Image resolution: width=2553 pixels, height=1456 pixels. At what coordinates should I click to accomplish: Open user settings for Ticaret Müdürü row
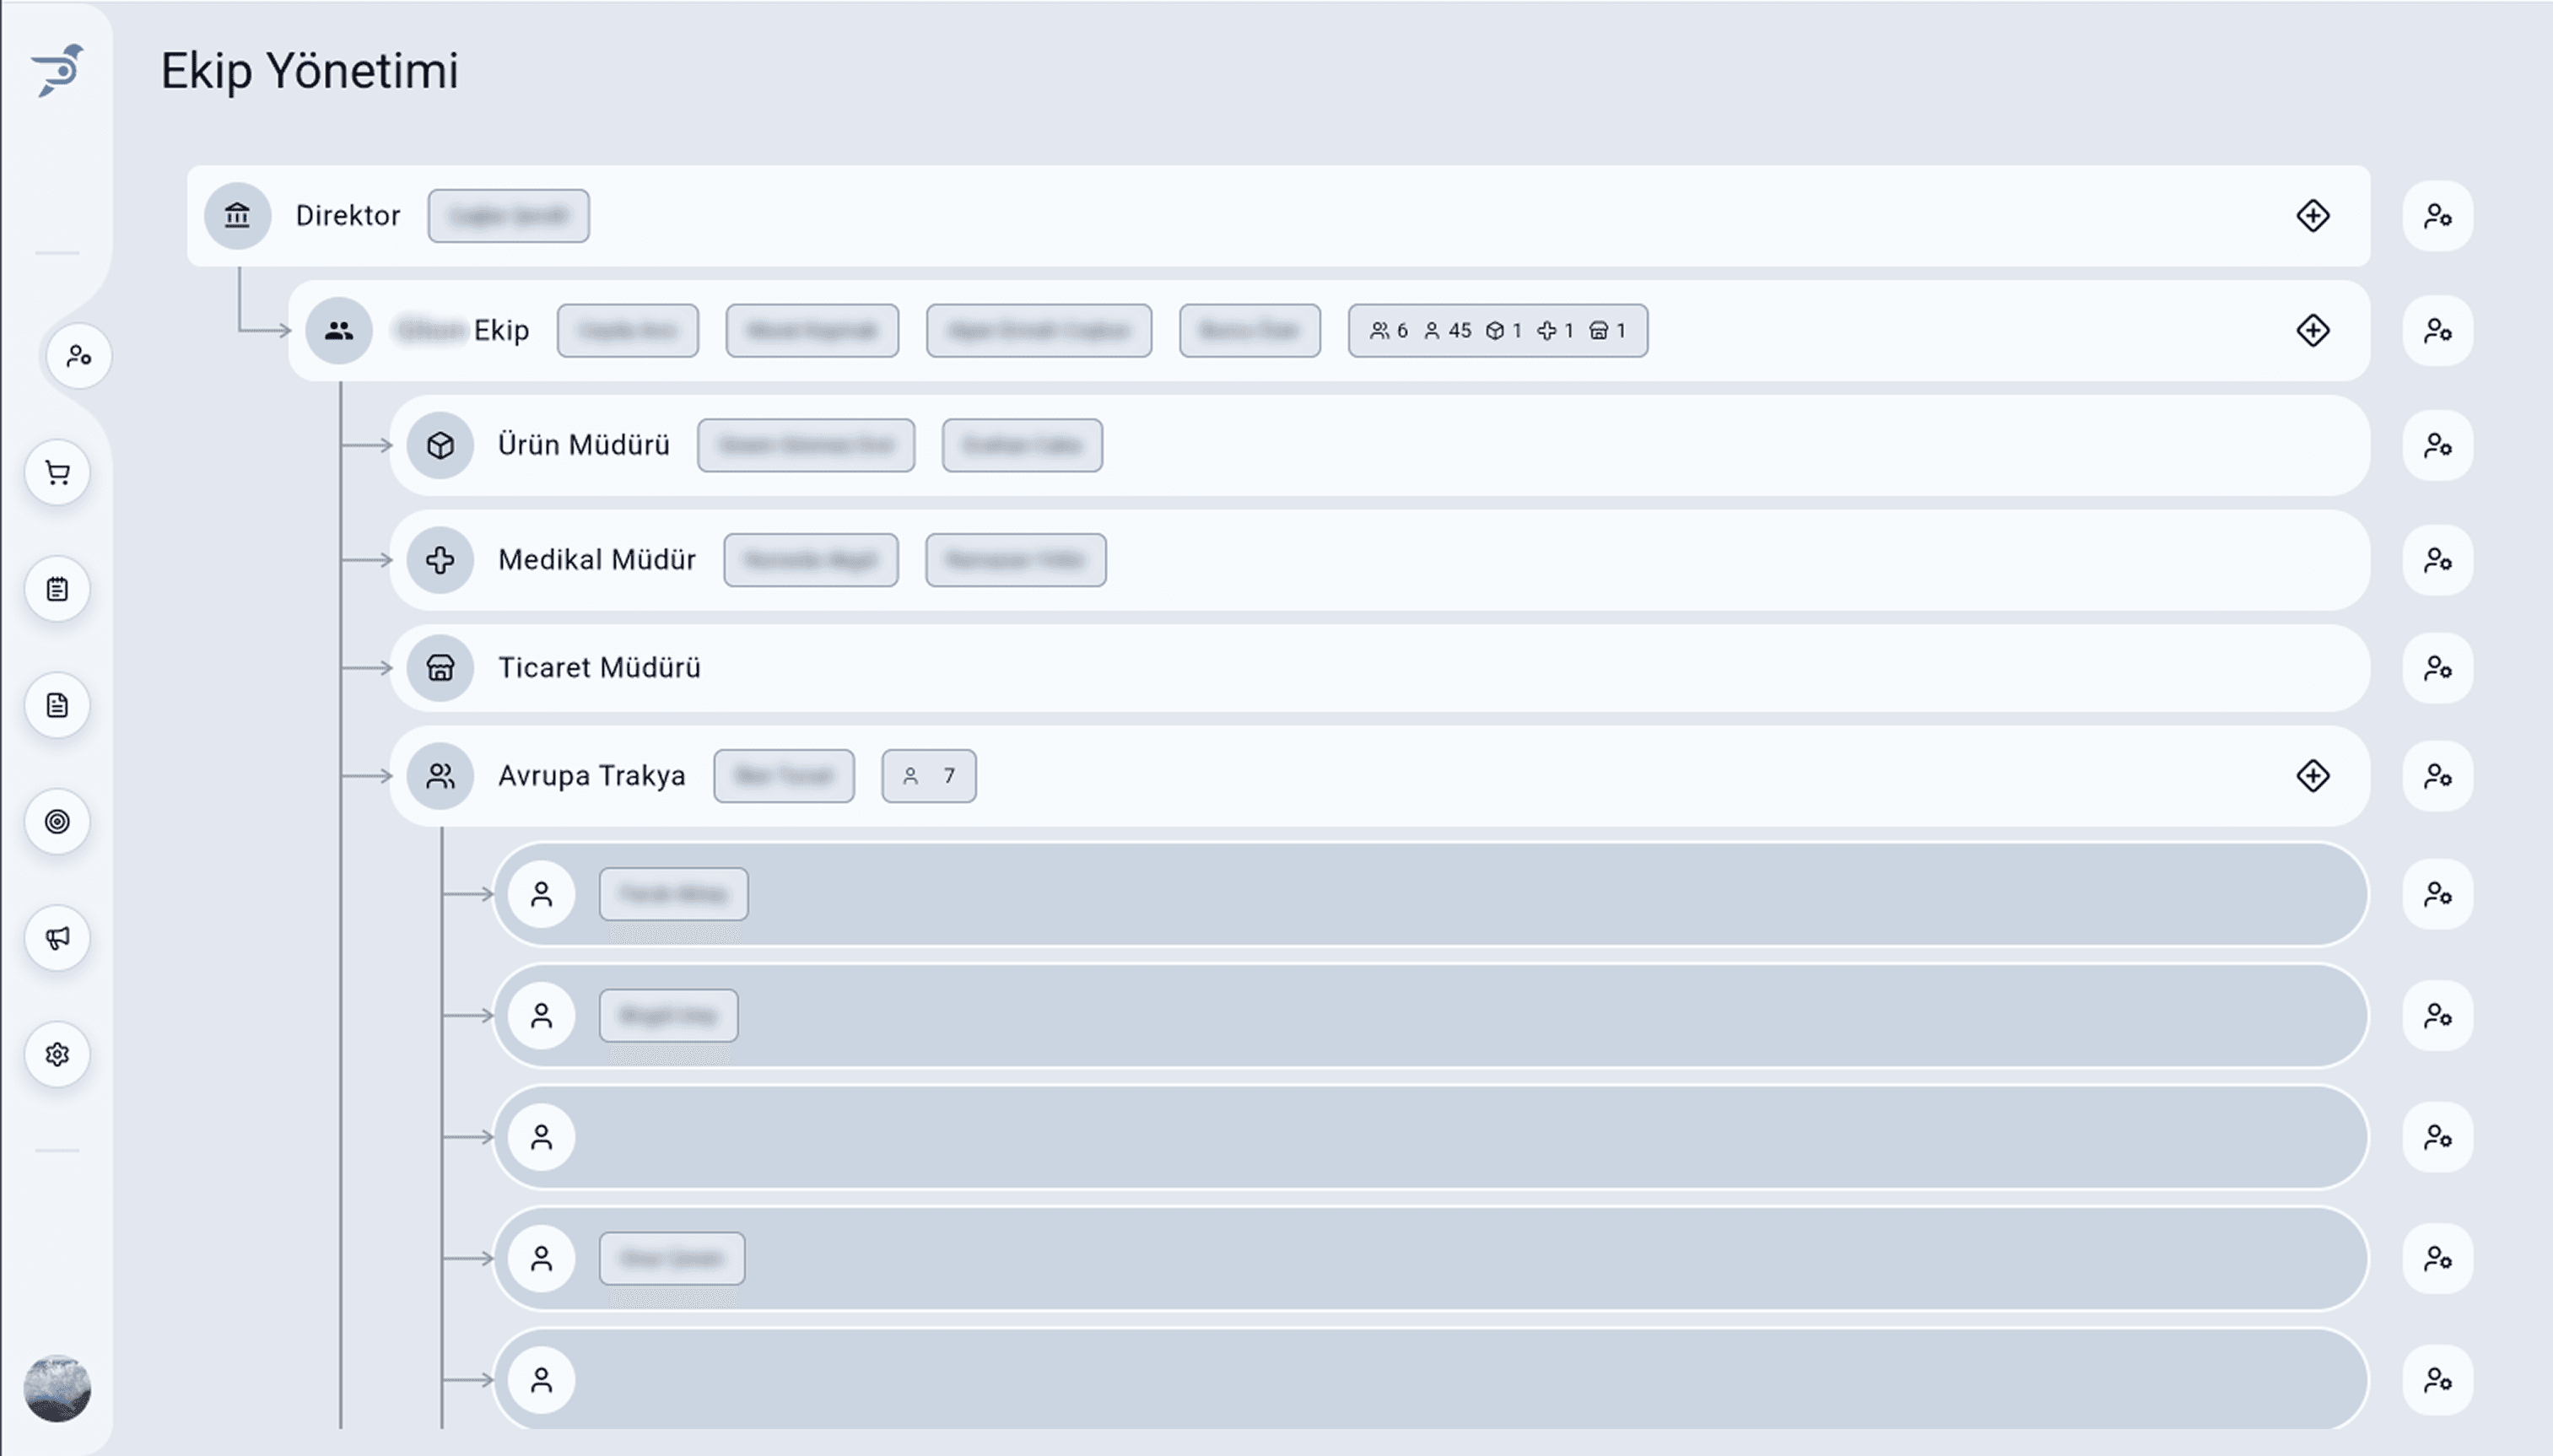[x=2437, y=668]
